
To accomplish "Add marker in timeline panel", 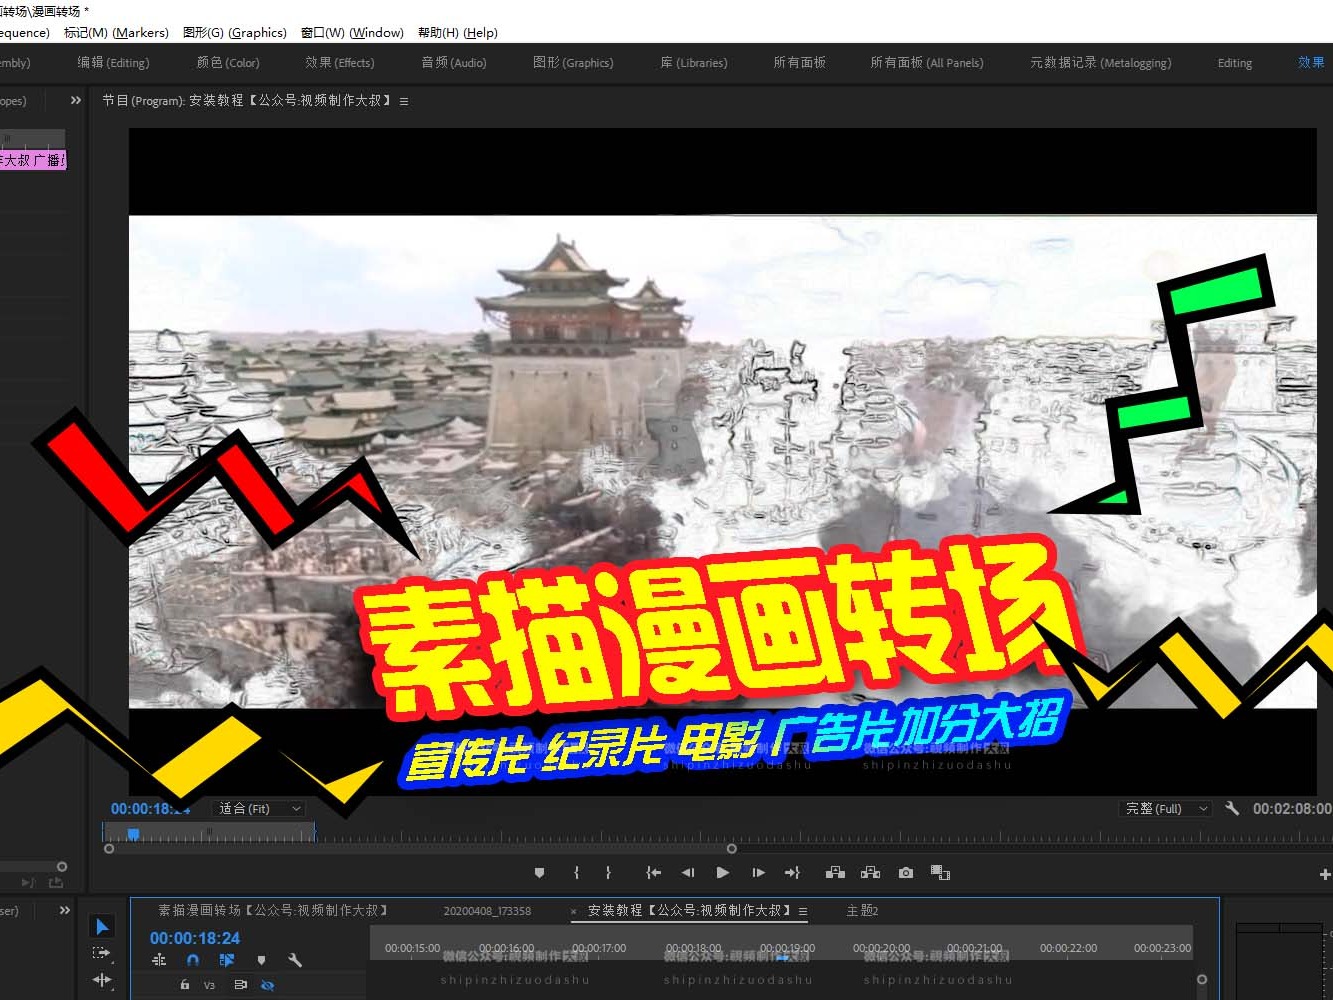I will click(x=261, y=960).
